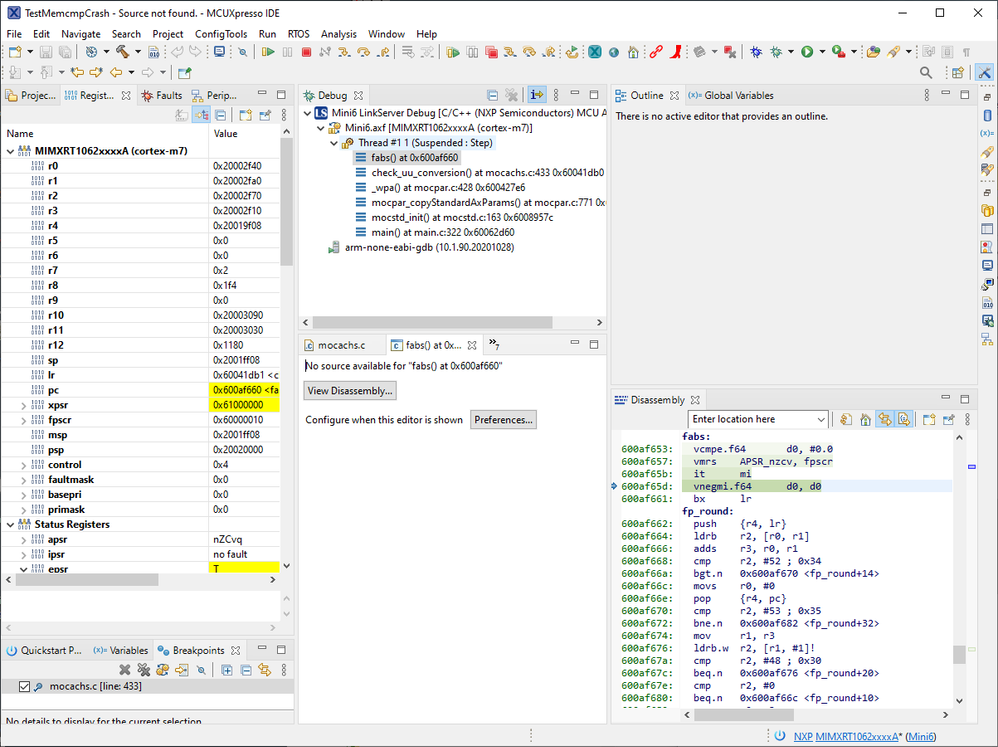Click the Disassembly vertical scrollbar thumb
The image size is (998, 747).
959,654
